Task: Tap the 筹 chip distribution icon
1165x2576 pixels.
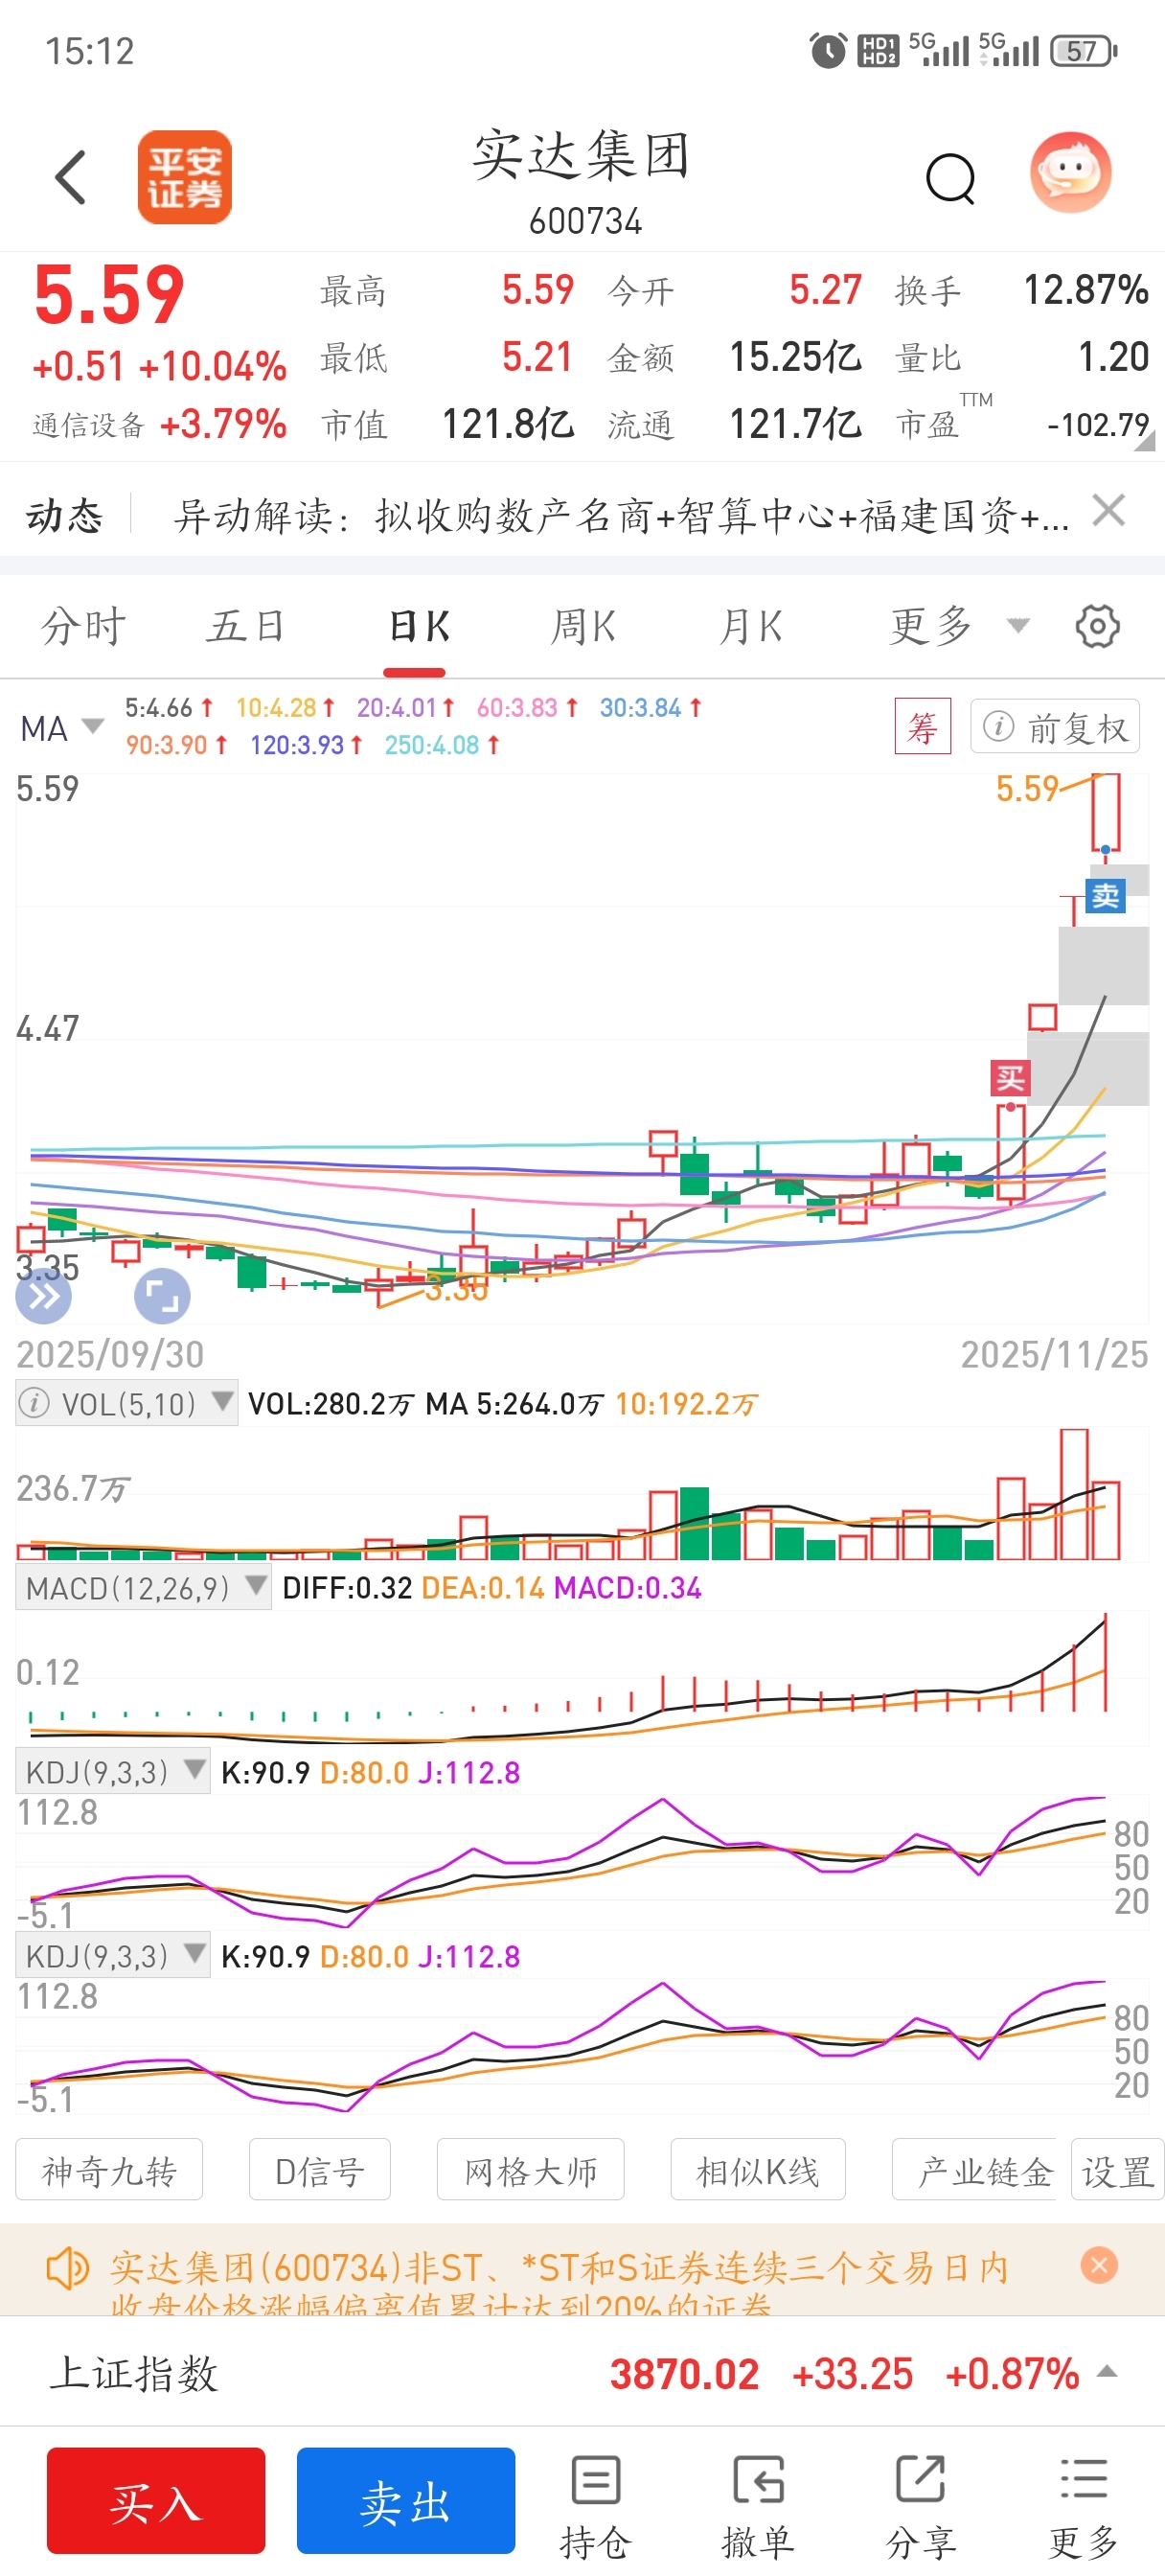Action: pos(922,726)
